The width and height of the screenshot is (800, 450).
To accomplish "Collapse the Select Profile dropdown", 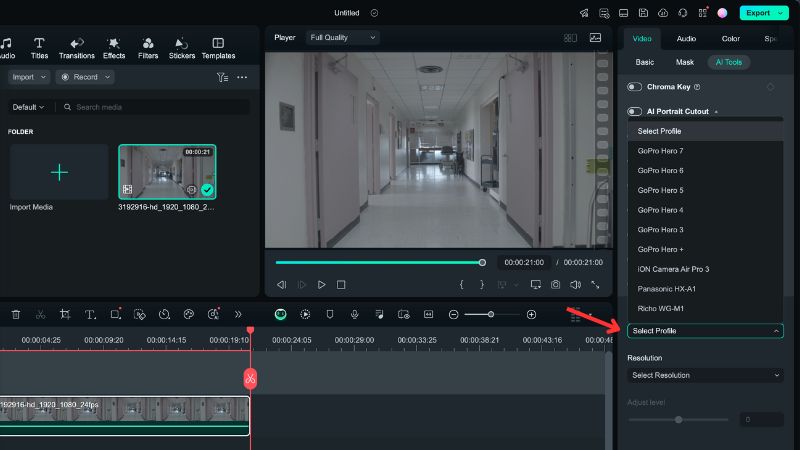I will [x=705, y=331].
